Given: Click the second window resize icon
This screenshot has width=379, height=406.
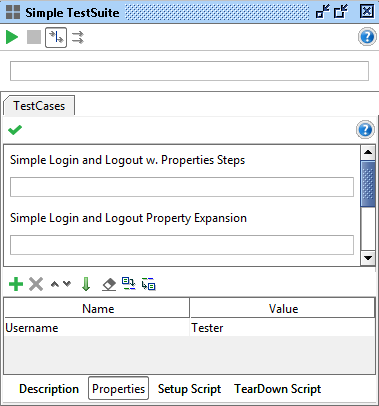Looking at the screenshot, I should pyautogui.click(x=341, y=11).
